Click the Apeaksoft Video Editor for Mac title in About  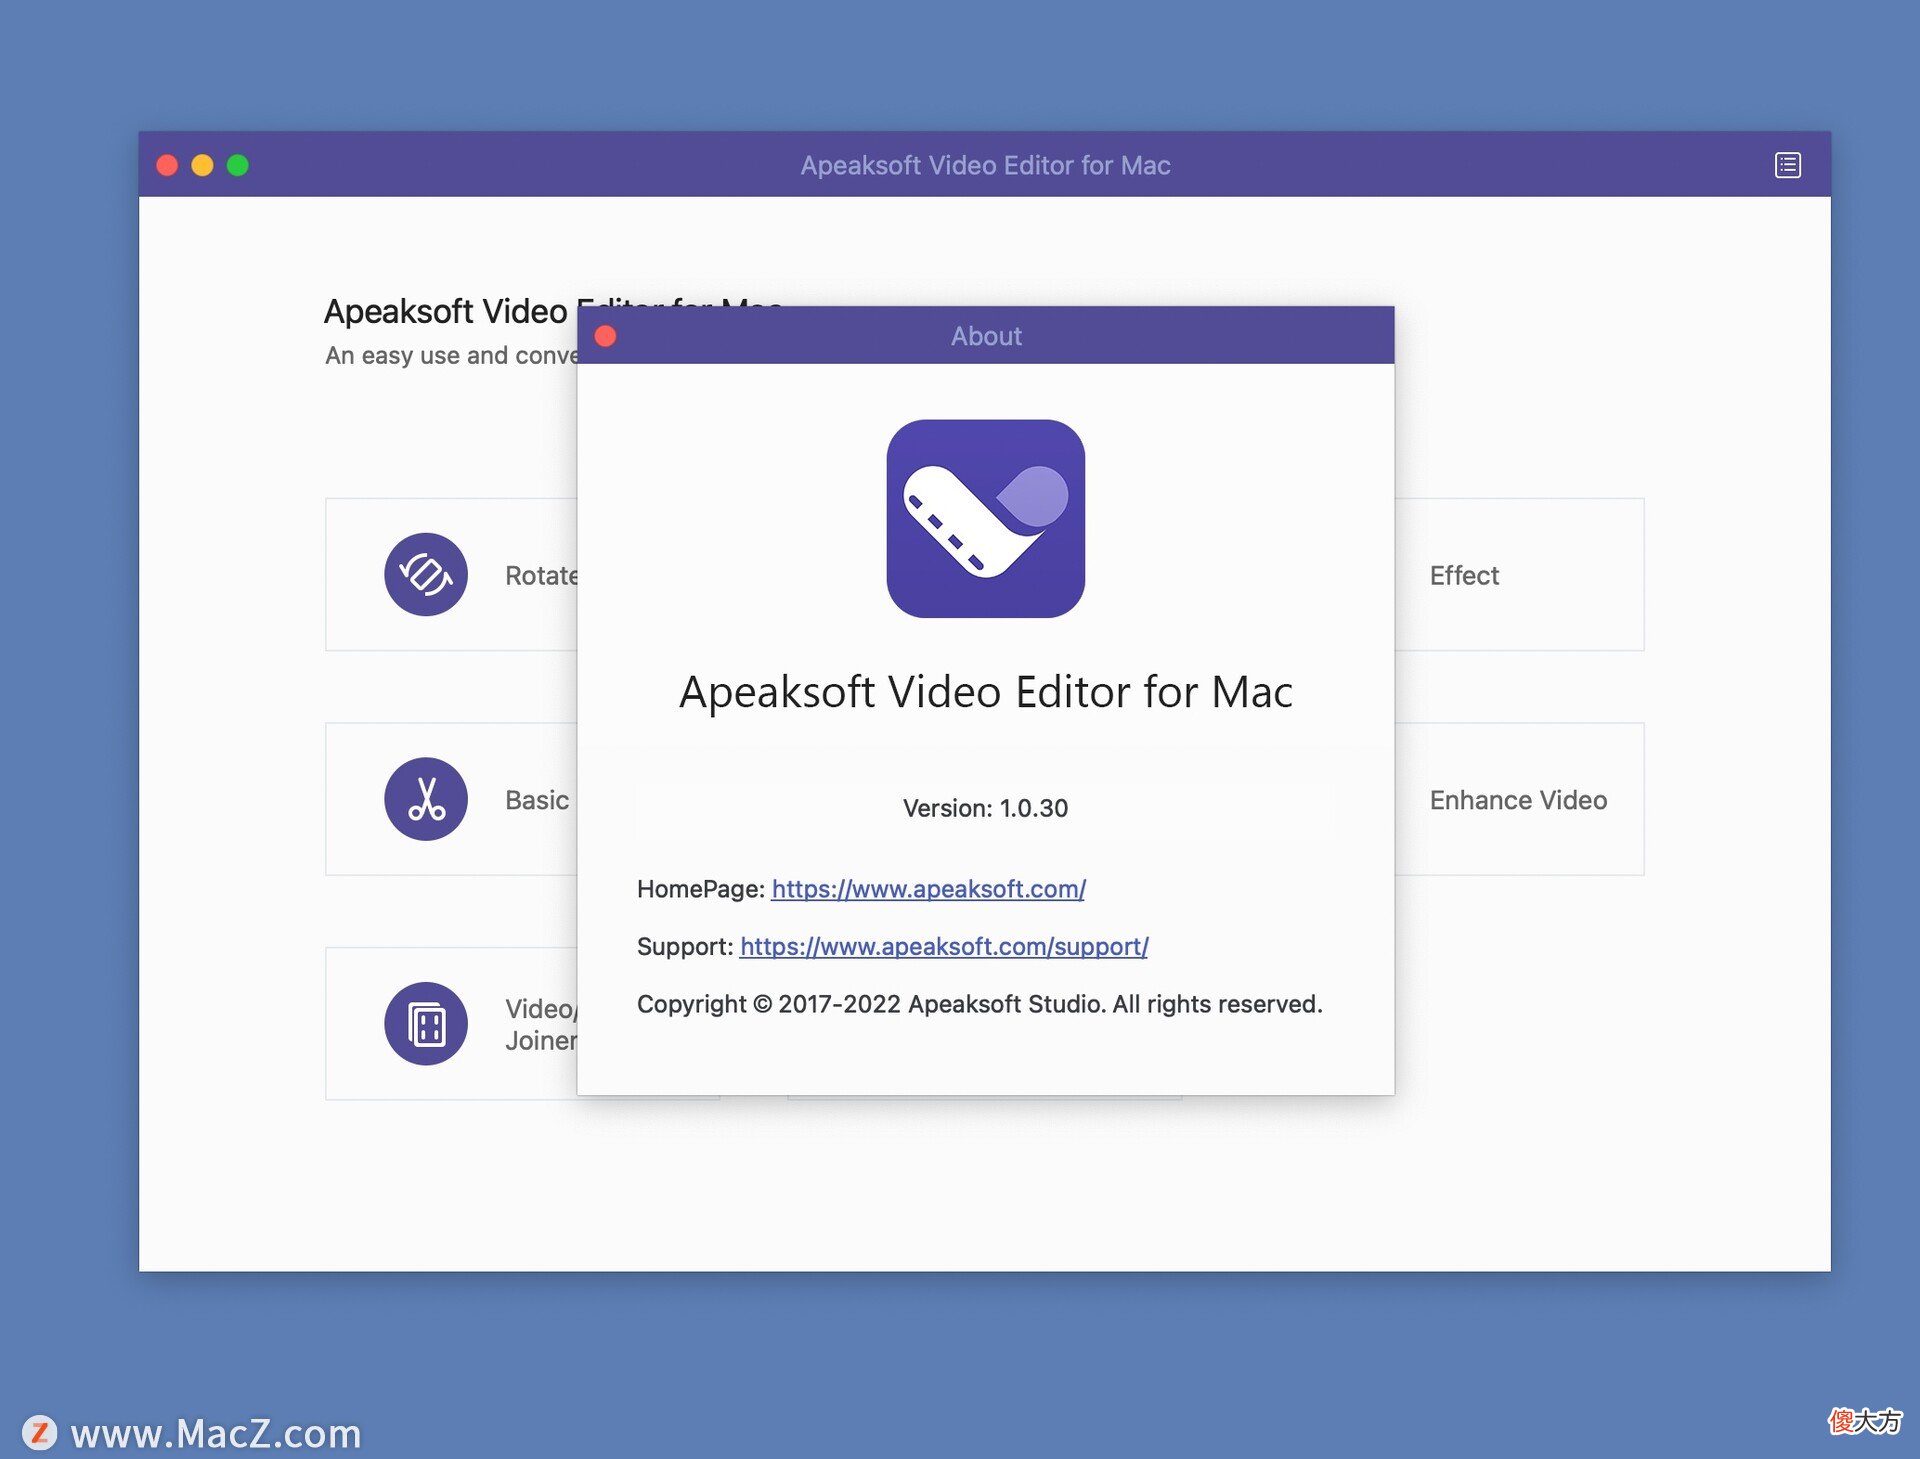click(x=986, y=692)
